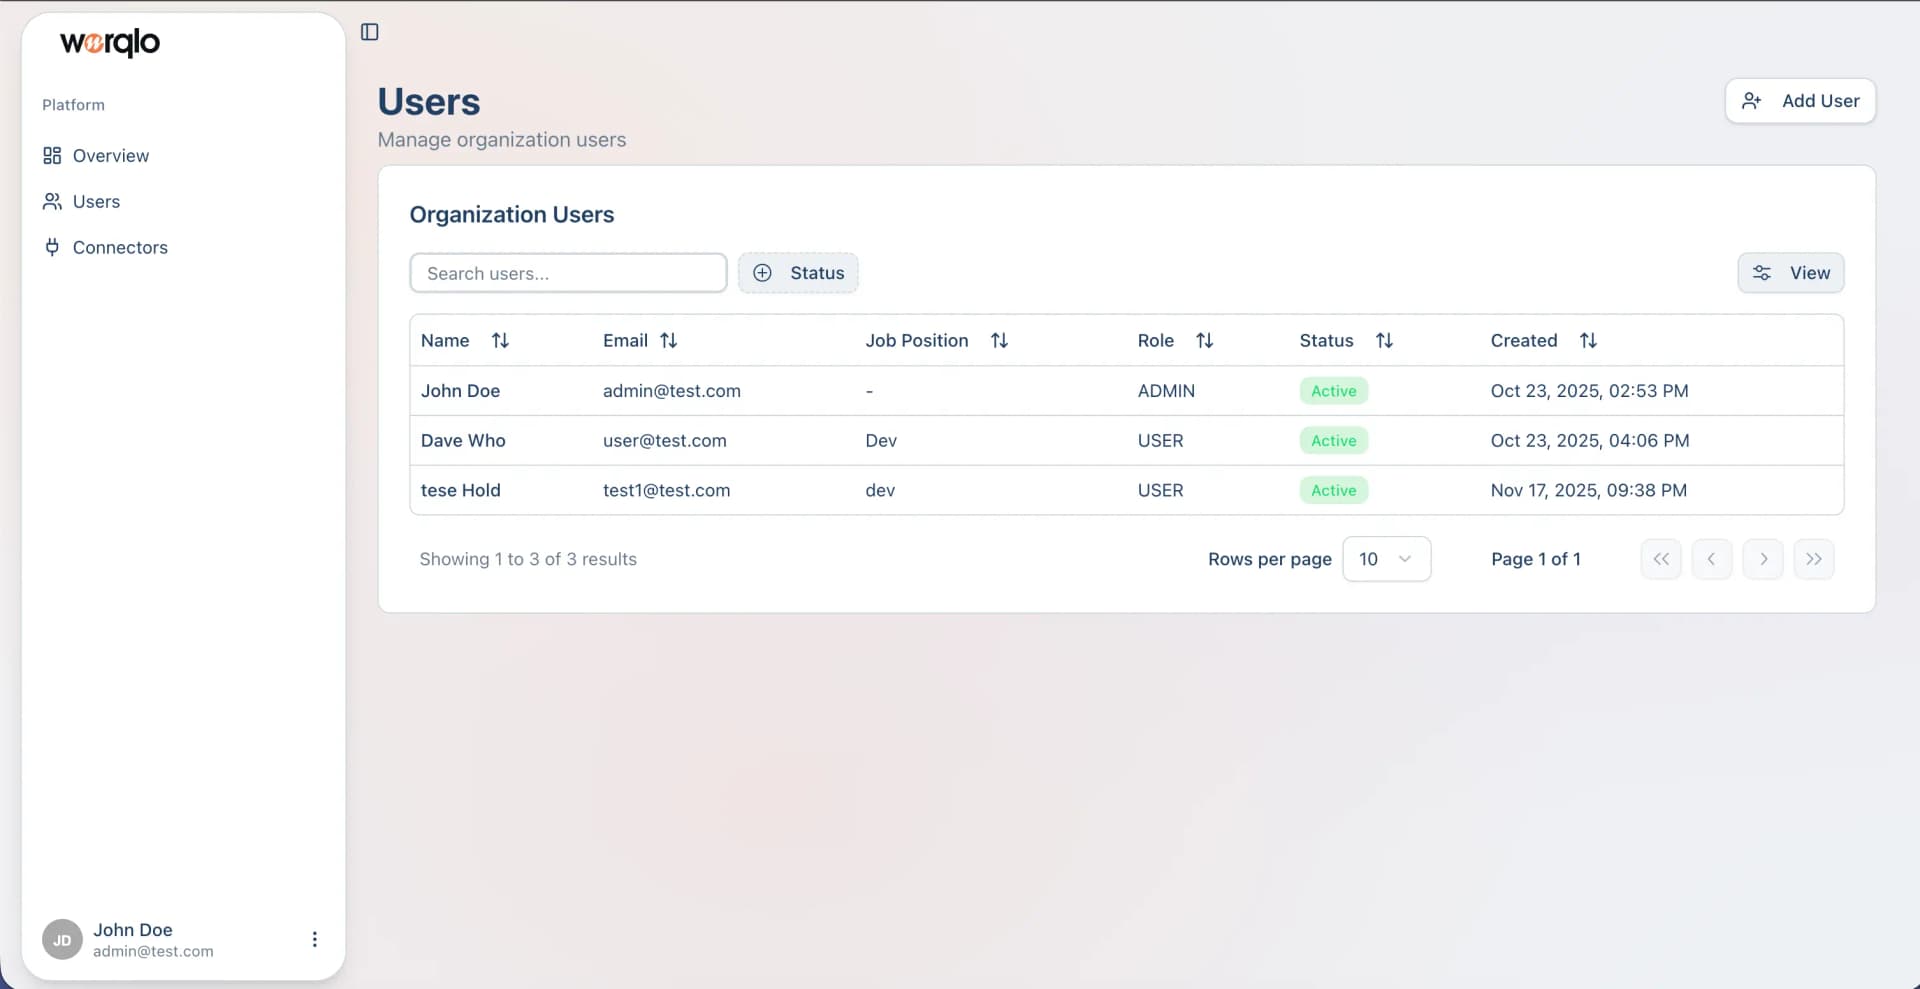Screen dimensions: 1920x989
Task: Select Users in the sidebar navigation
Action: click(x=96, y=201)
